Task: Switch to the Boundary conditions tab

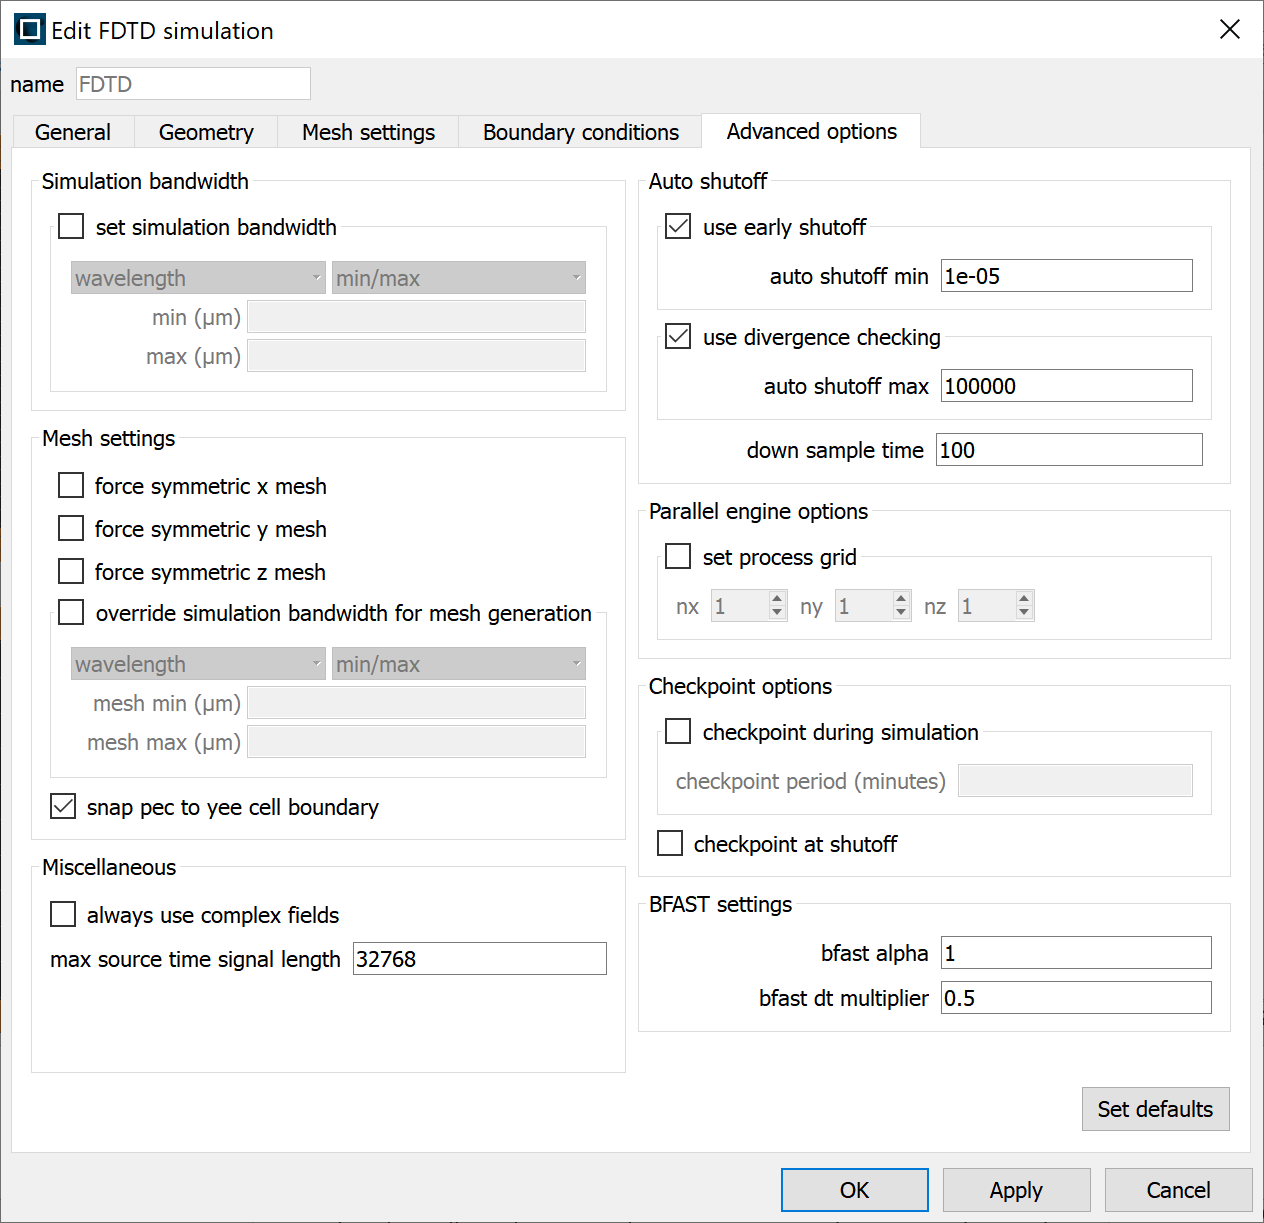Action: [x=580, y=132]
